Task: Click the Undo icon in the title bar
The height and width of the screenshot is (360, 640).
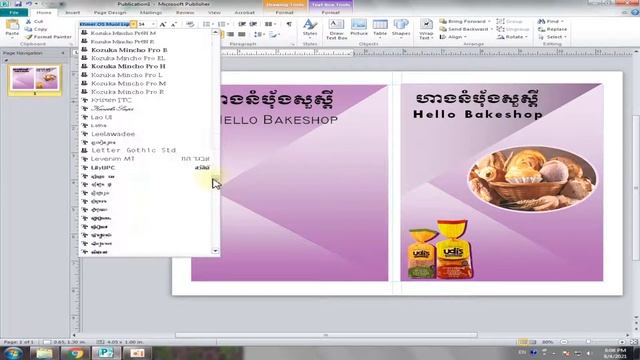Action: tap(29, 4)
